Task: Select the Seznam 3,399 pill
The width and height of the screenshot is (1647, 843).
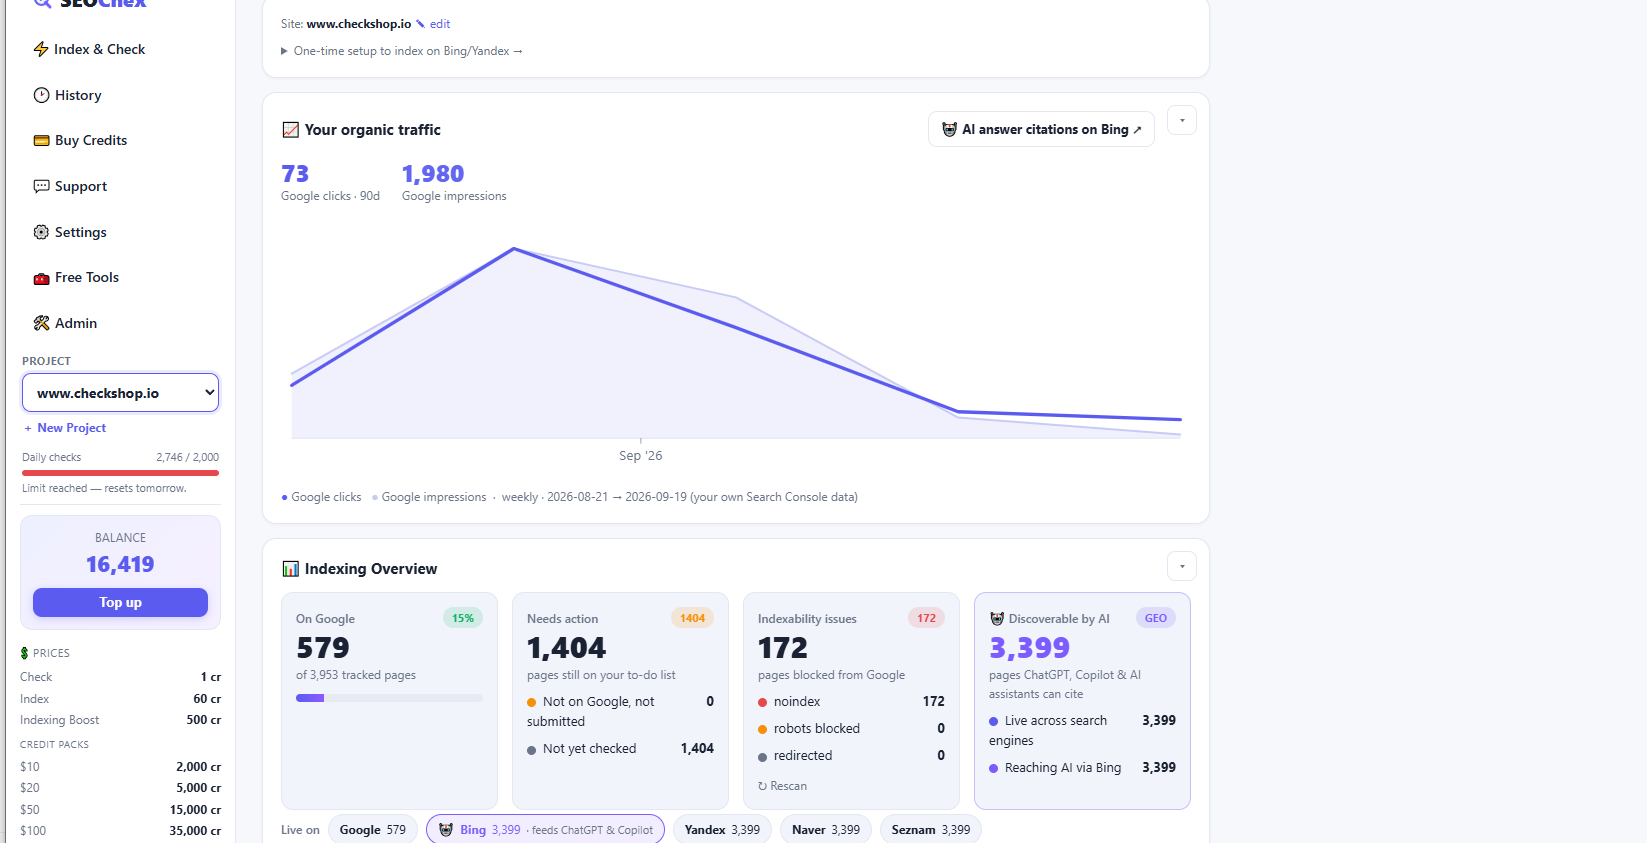Action: point(931,830)
